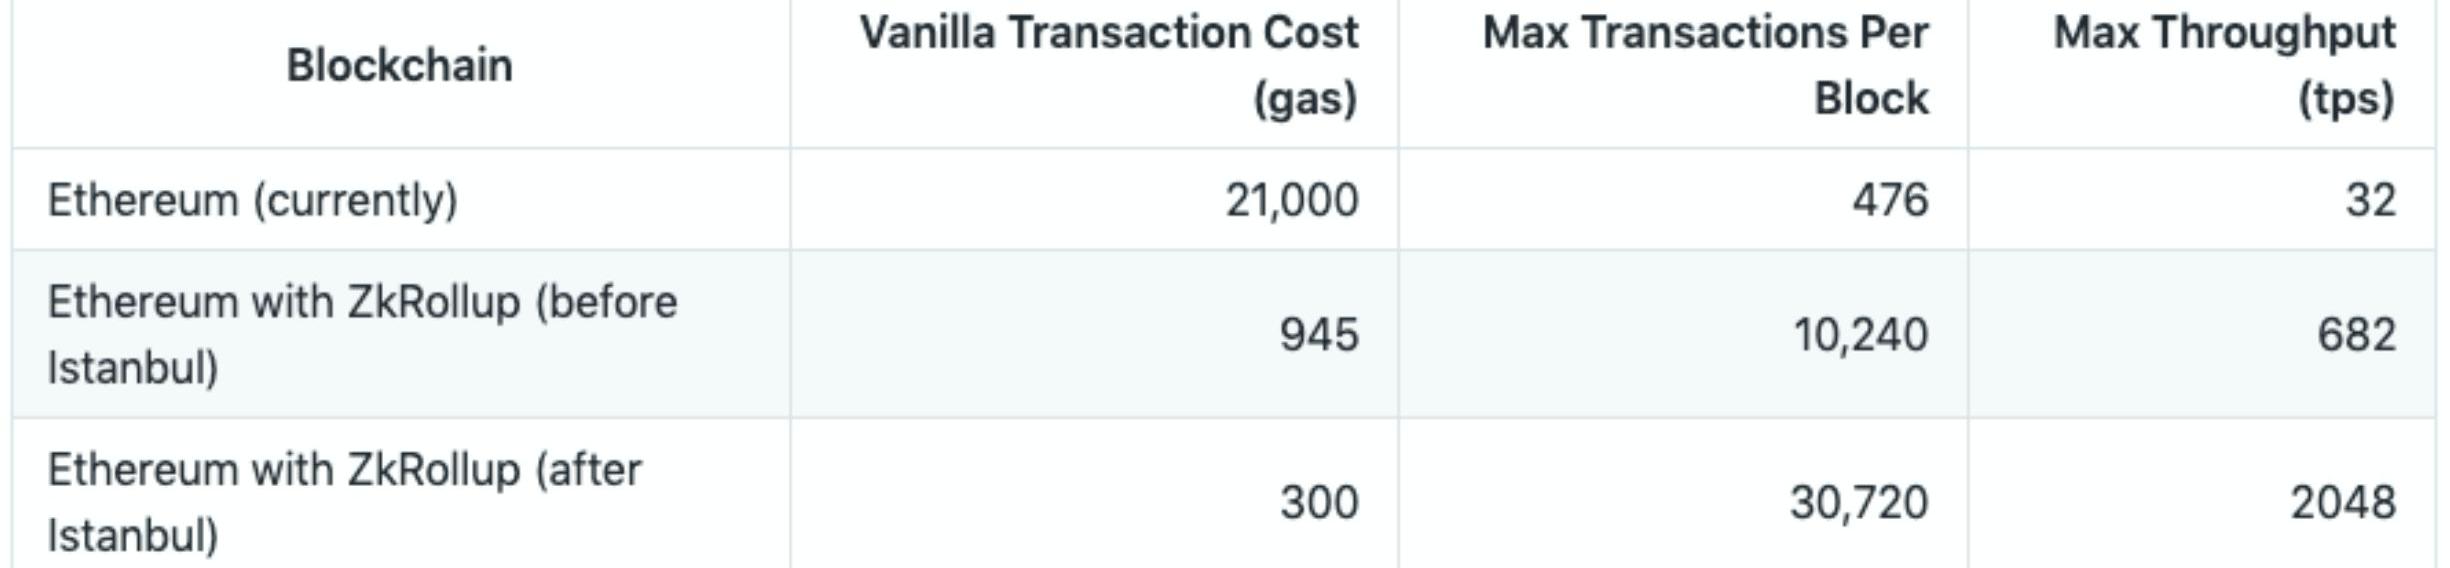The width and height of the screenshot is (2450, 568).
Task: Select the 10,240 transactions per block value
Action: [x=1860, y=334]
